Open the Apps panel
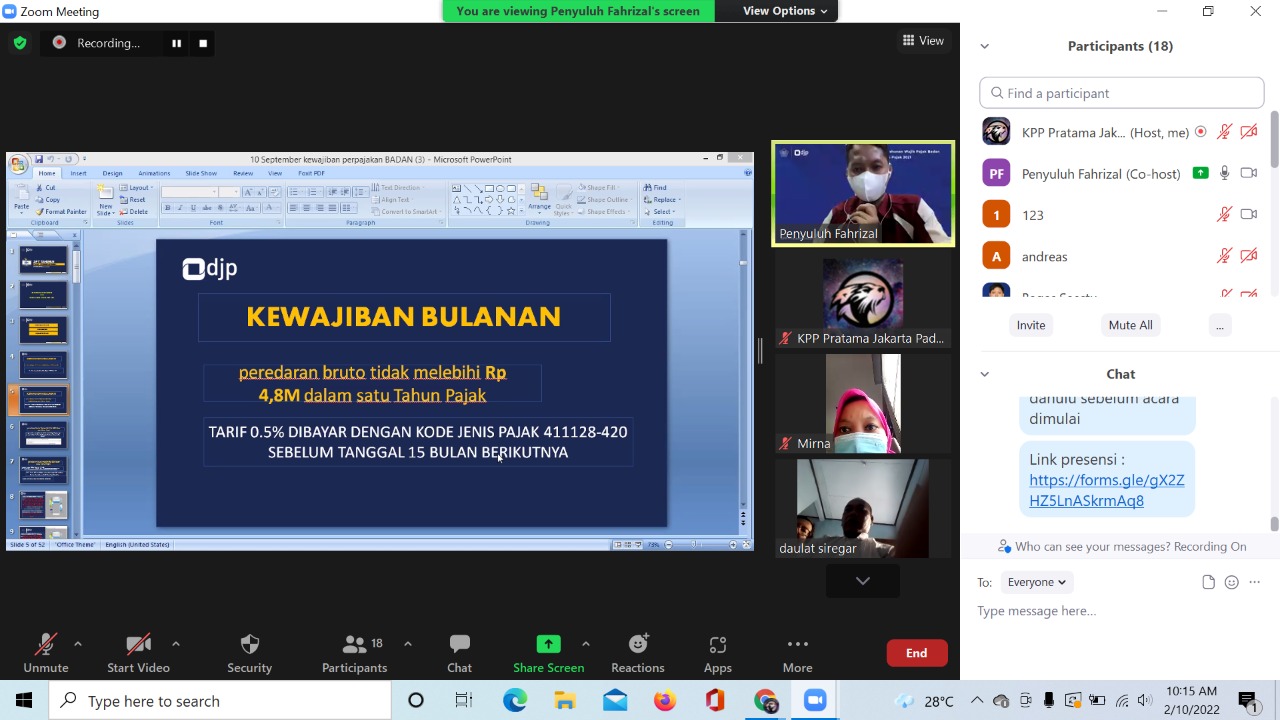This screenshot has height=720, width=1280. (717, 653)
